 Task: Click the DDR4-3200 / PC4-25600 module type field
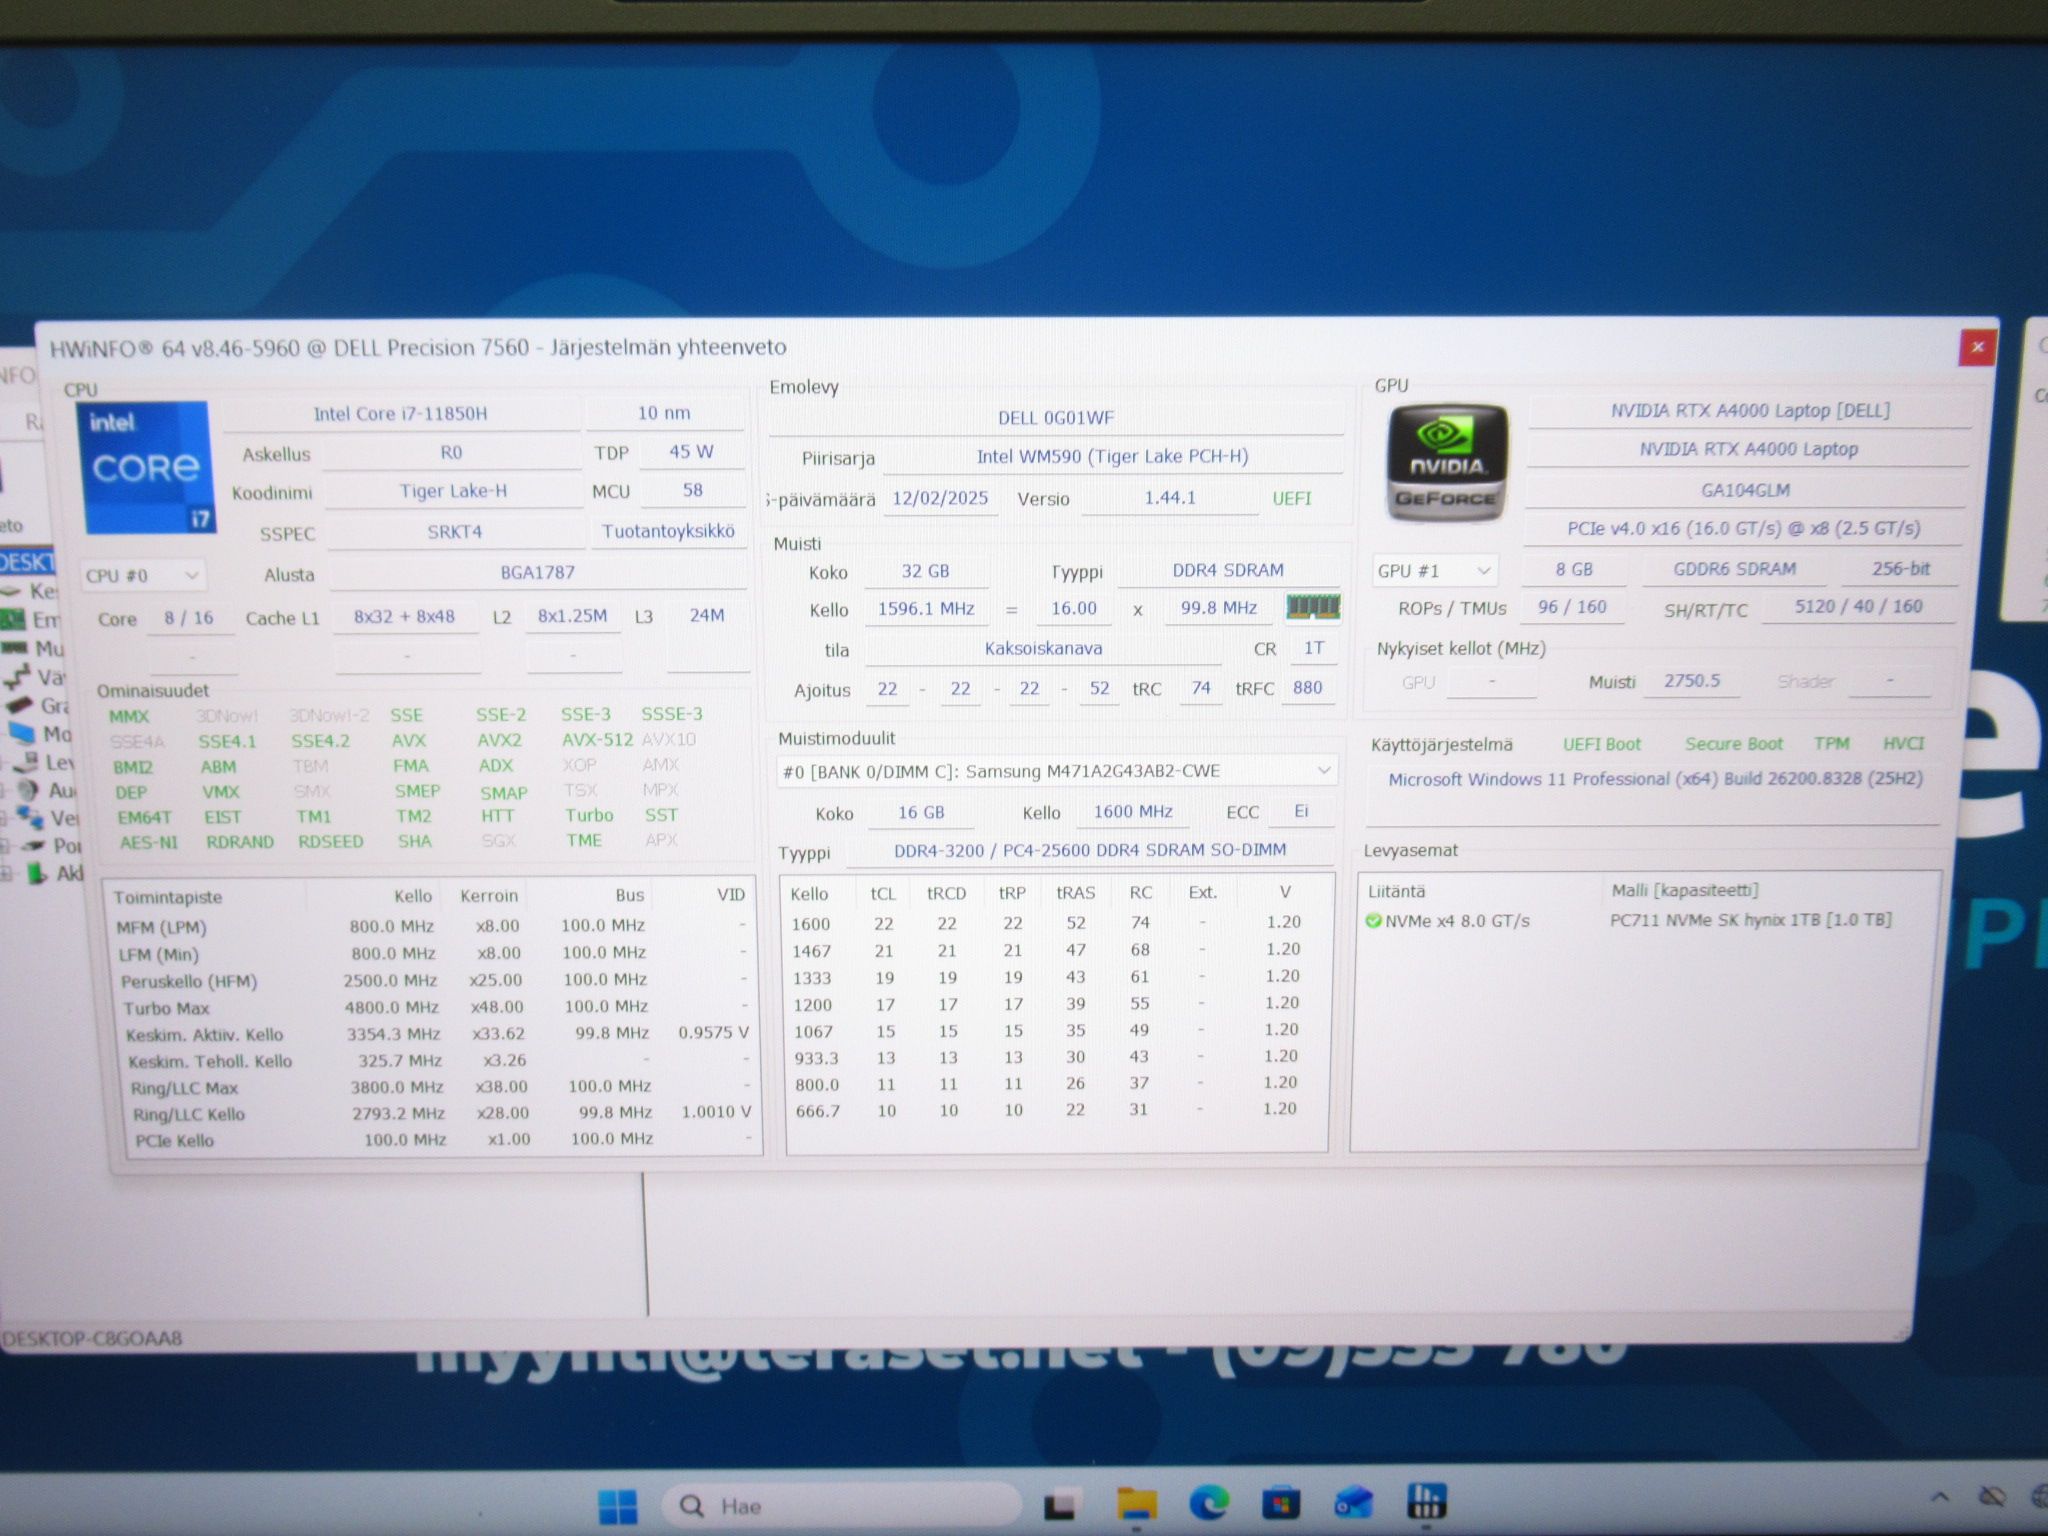click(1090, 851)
